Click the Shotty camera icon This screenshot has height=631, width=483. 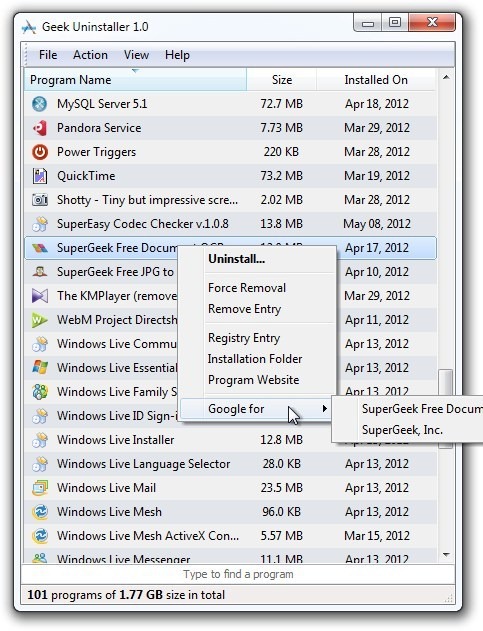pyautogui.click(x=39, y=200)
